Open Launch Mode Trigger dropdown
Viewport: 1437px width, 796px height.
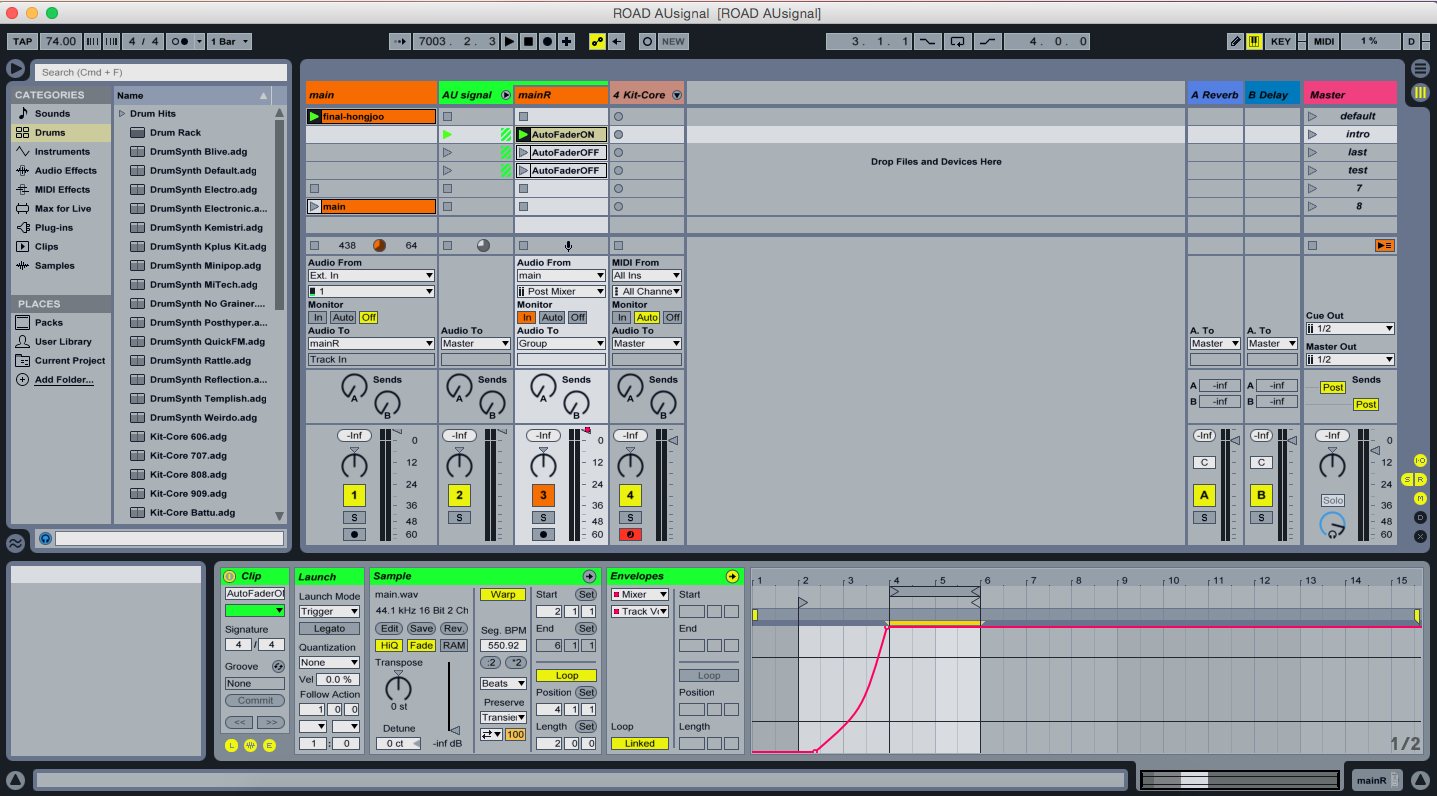(x=329, y=611)
